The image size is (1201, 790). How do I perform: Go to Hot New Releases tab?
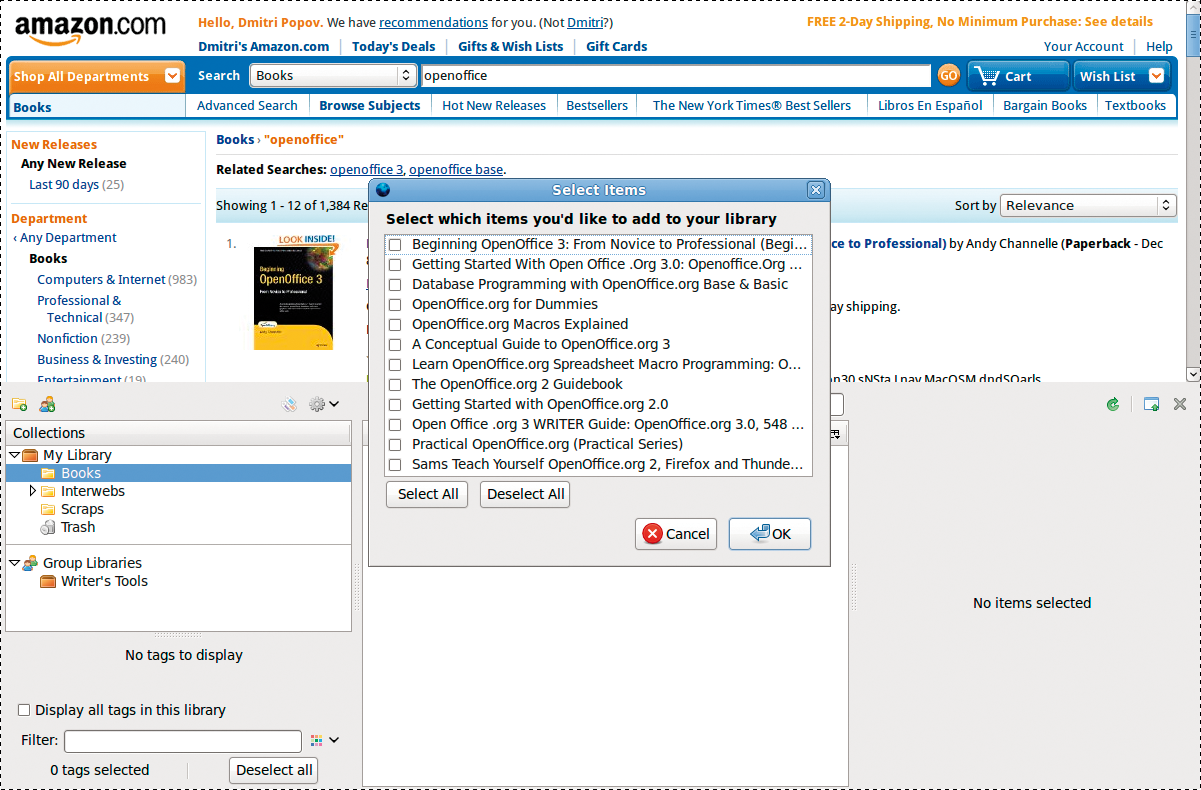coord(494,105)
